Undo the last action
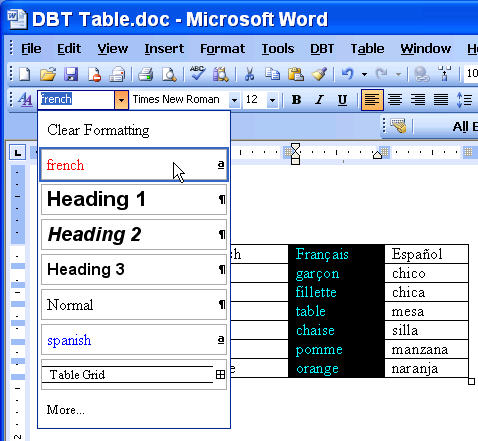 coord(347,74)
